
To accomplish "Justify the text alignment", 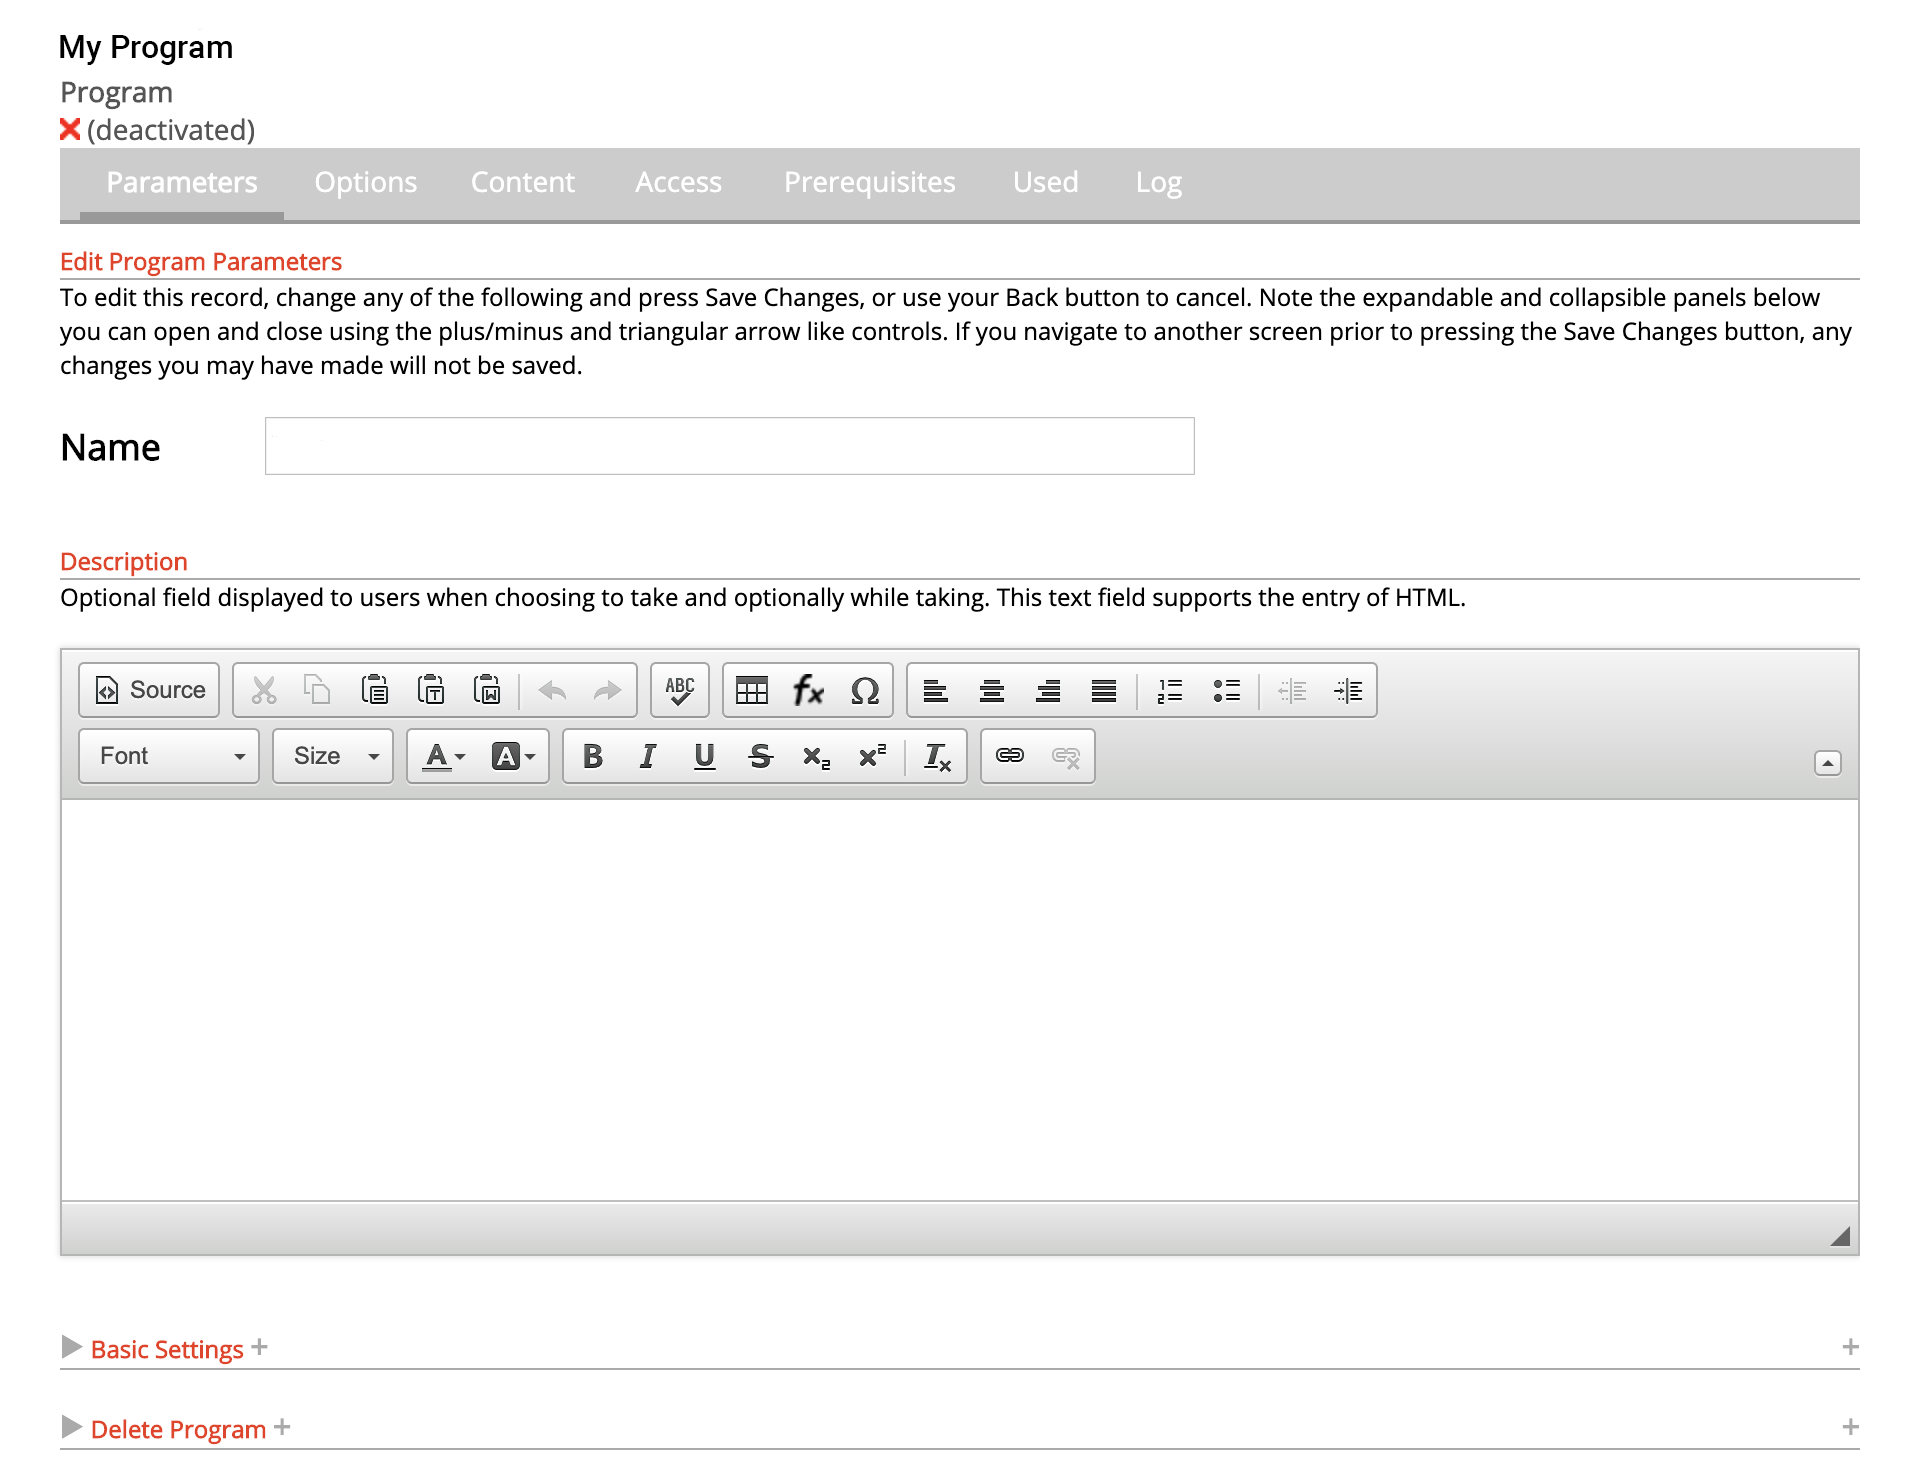I will 1104,690.
